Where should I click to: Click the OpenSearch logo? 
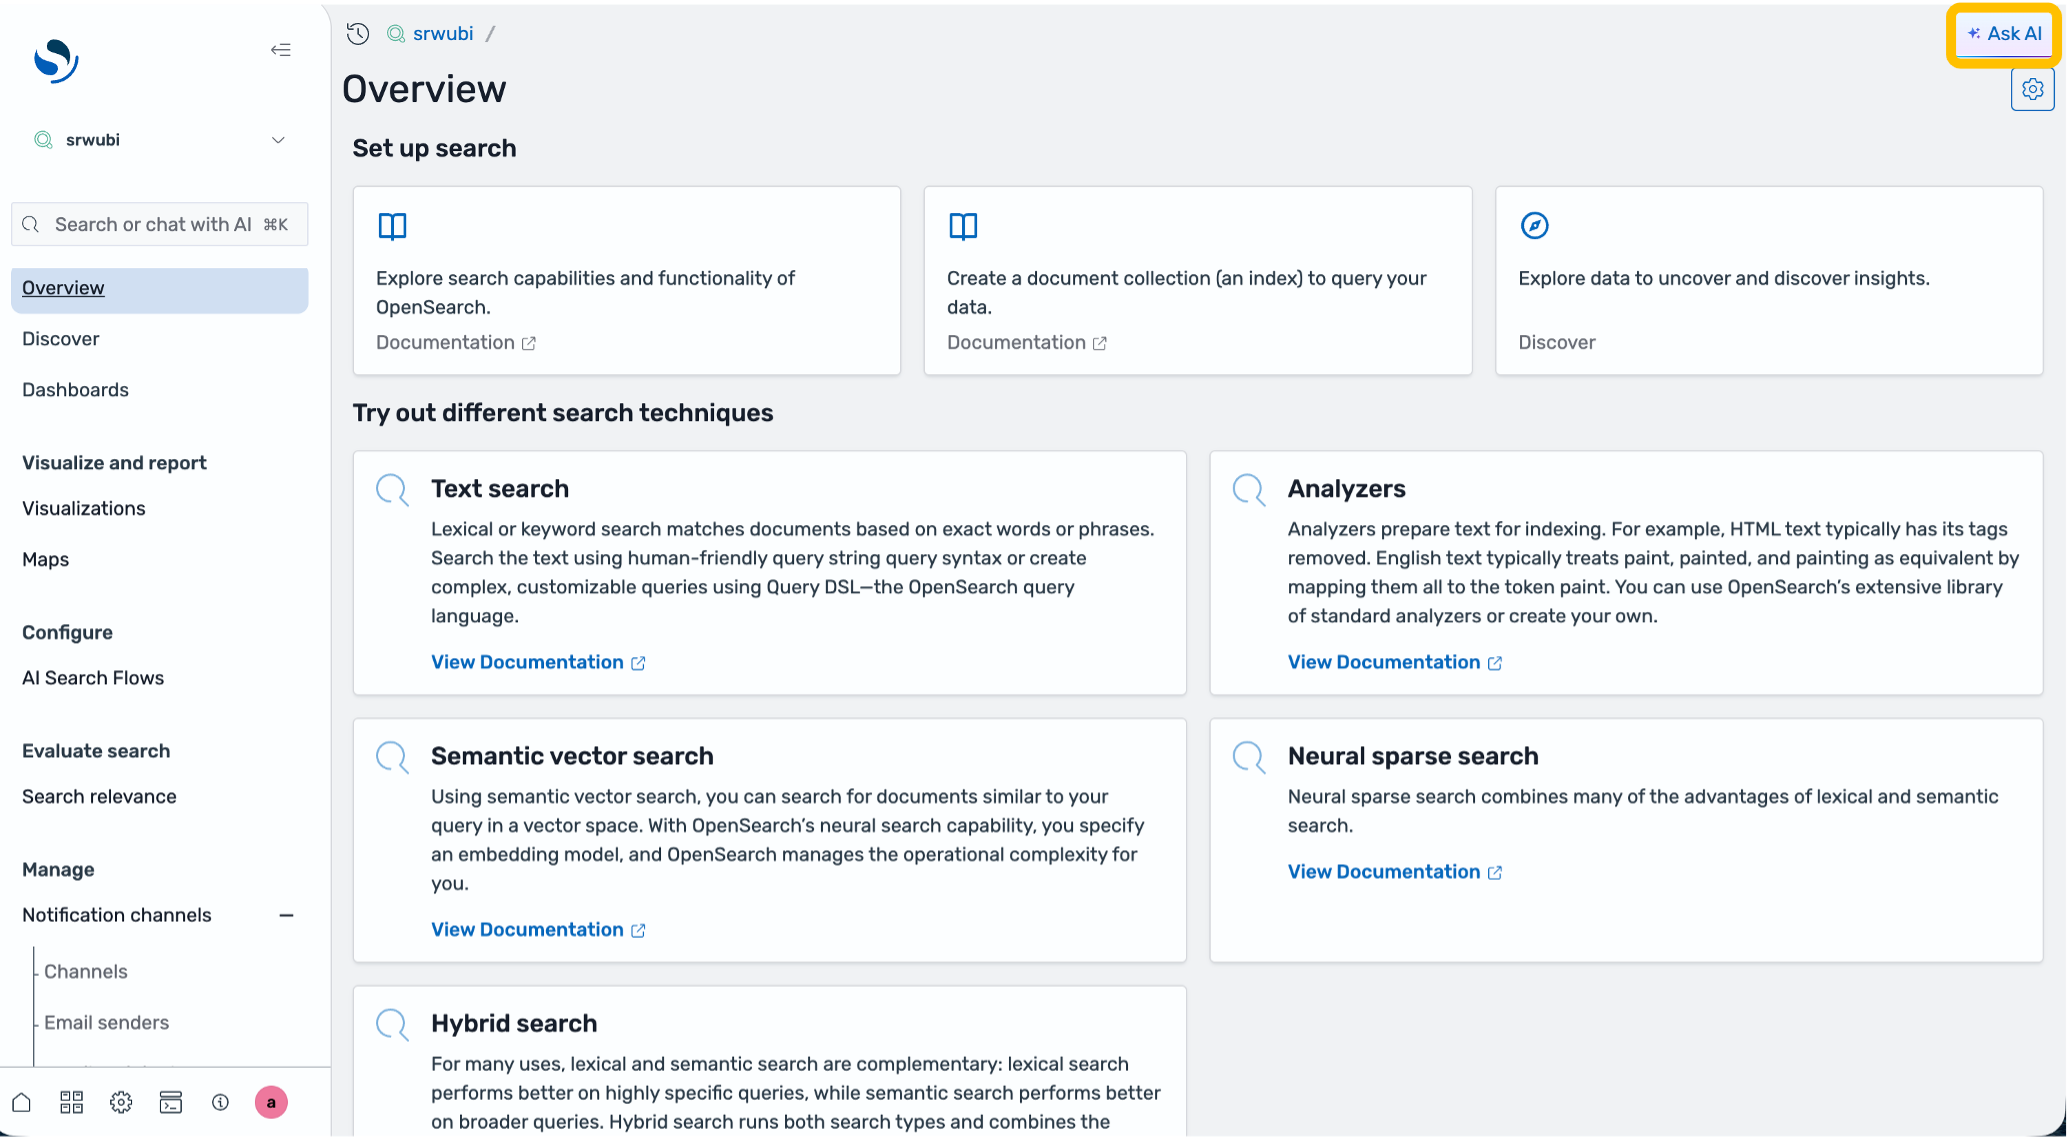56,61
